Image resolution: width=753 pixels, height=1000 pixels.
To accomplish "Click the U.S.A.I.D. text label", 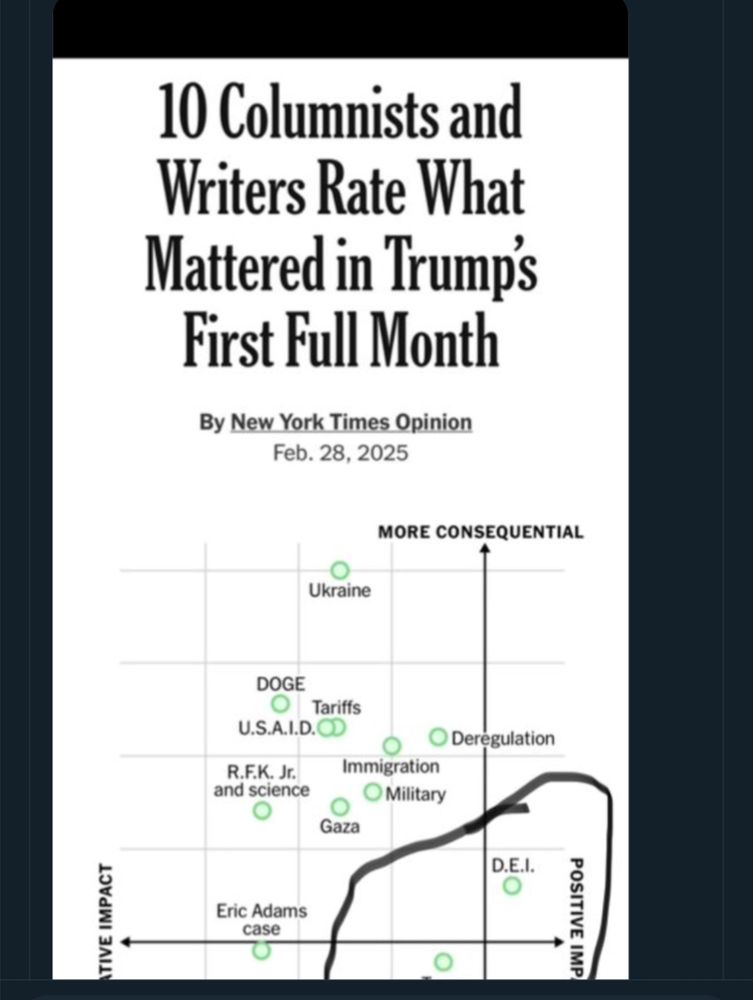I will [277, 728].
